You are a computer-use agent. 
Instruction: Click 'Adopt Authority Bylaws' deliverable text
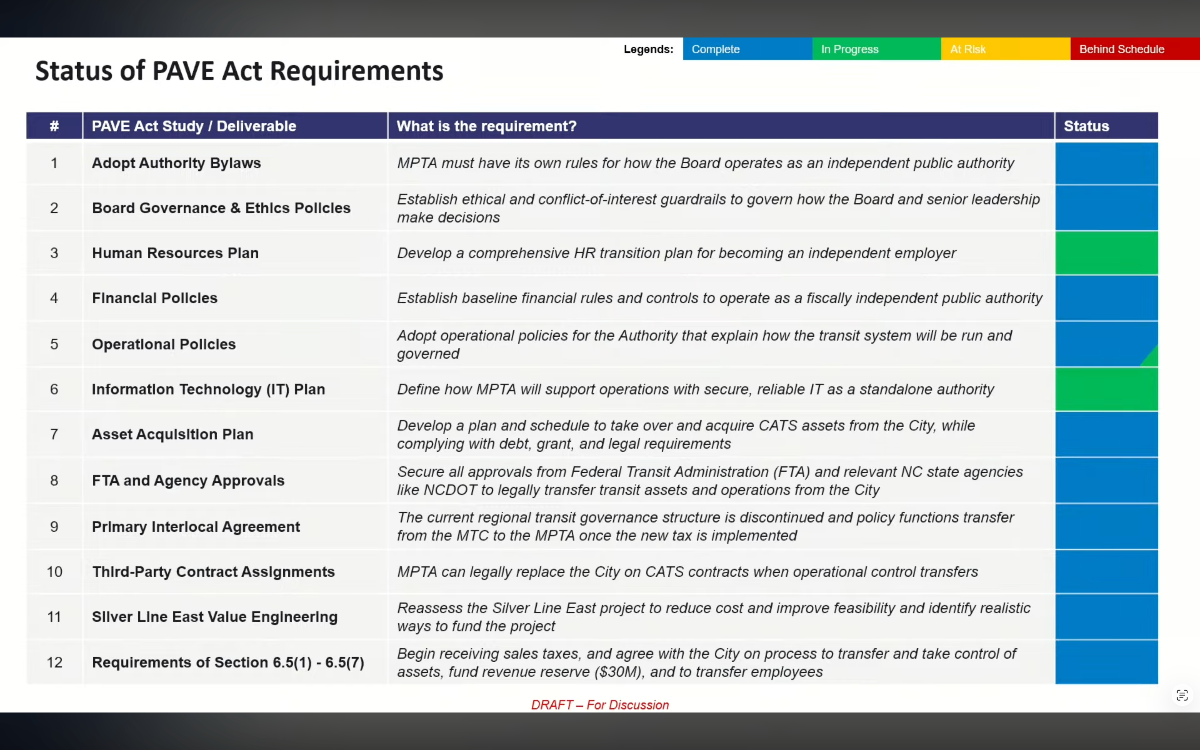point(176,163)
